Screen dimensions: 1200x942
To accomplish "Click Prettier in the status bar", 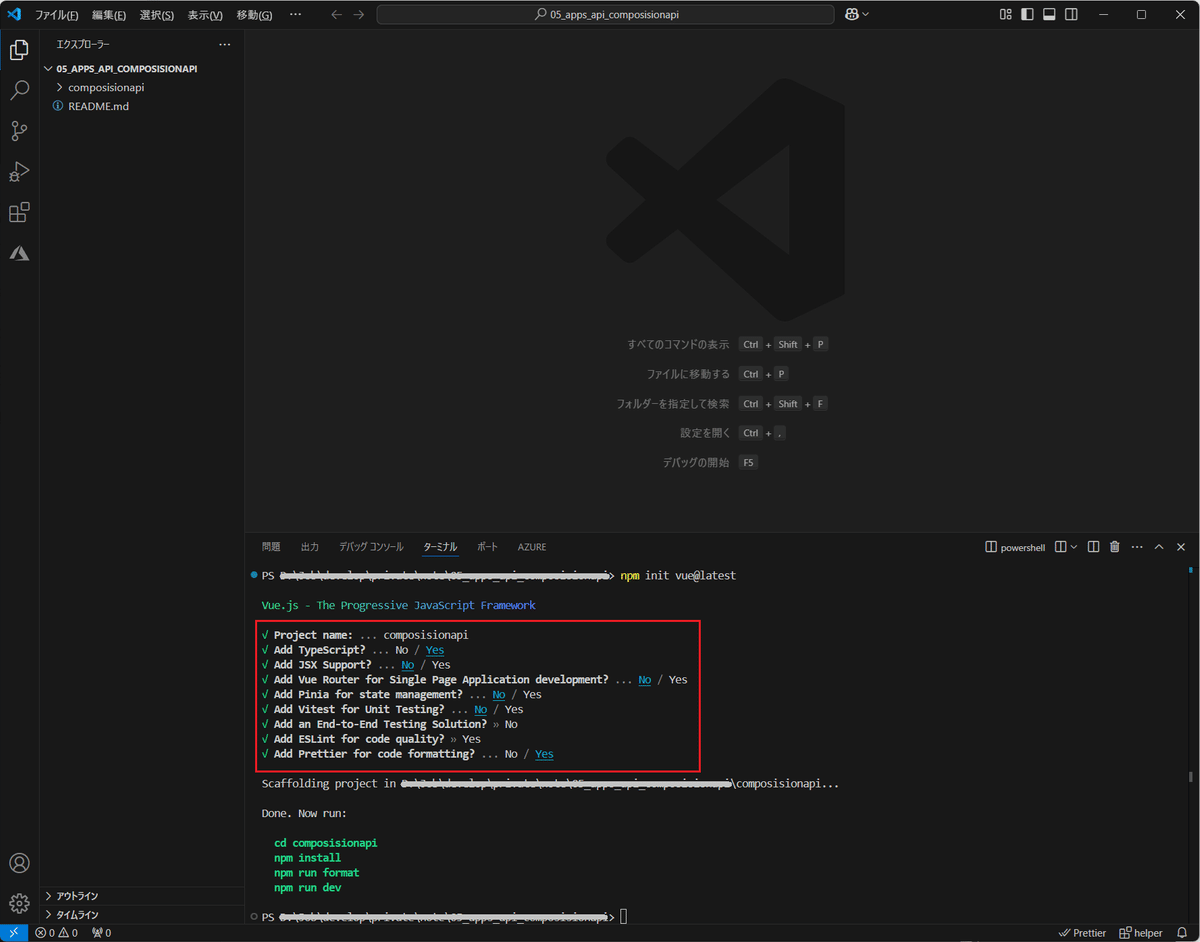I will [x=1081, y=932].
